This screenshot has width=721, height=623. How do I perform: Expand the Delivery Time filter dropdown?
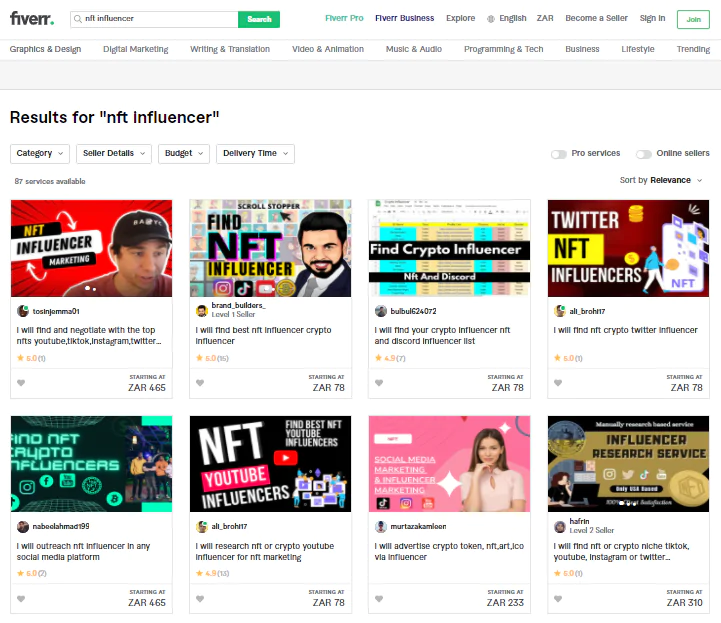[255, 154]
